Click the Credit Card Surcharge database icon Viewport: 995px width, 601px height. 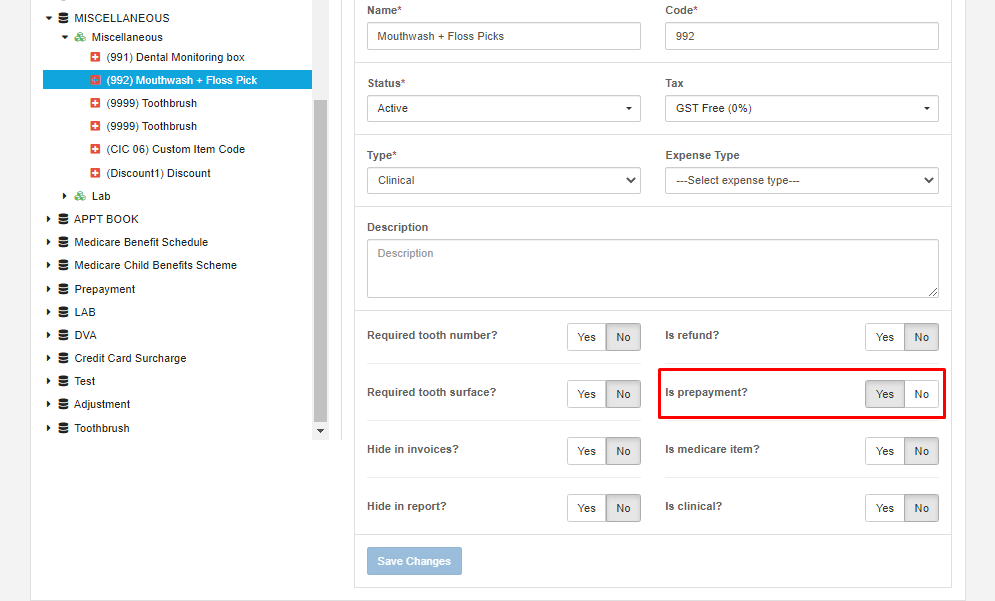(62, 357)
